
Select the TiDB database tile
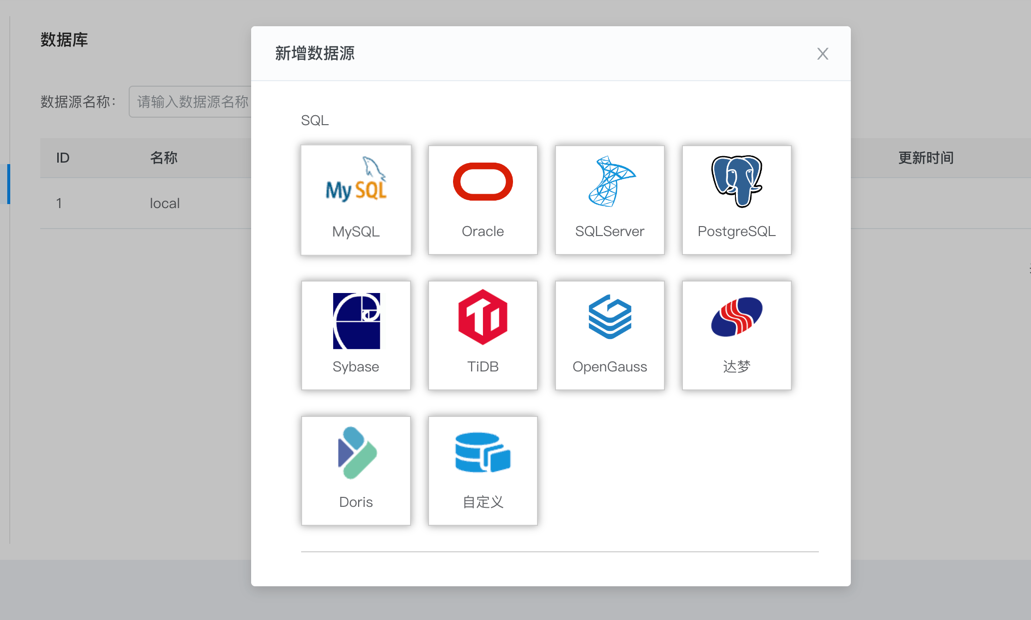click(483, 335)
